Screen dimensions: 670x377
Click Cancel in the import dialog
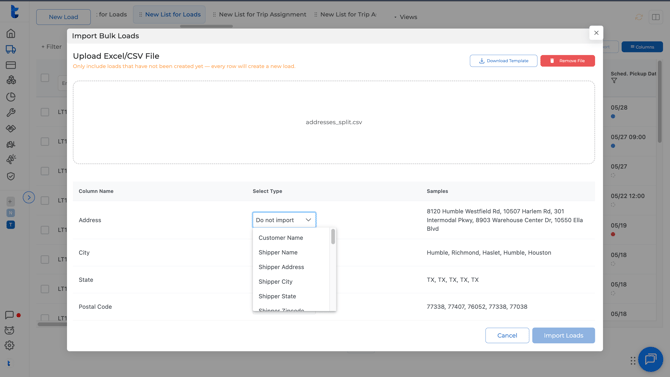(507, 336)
